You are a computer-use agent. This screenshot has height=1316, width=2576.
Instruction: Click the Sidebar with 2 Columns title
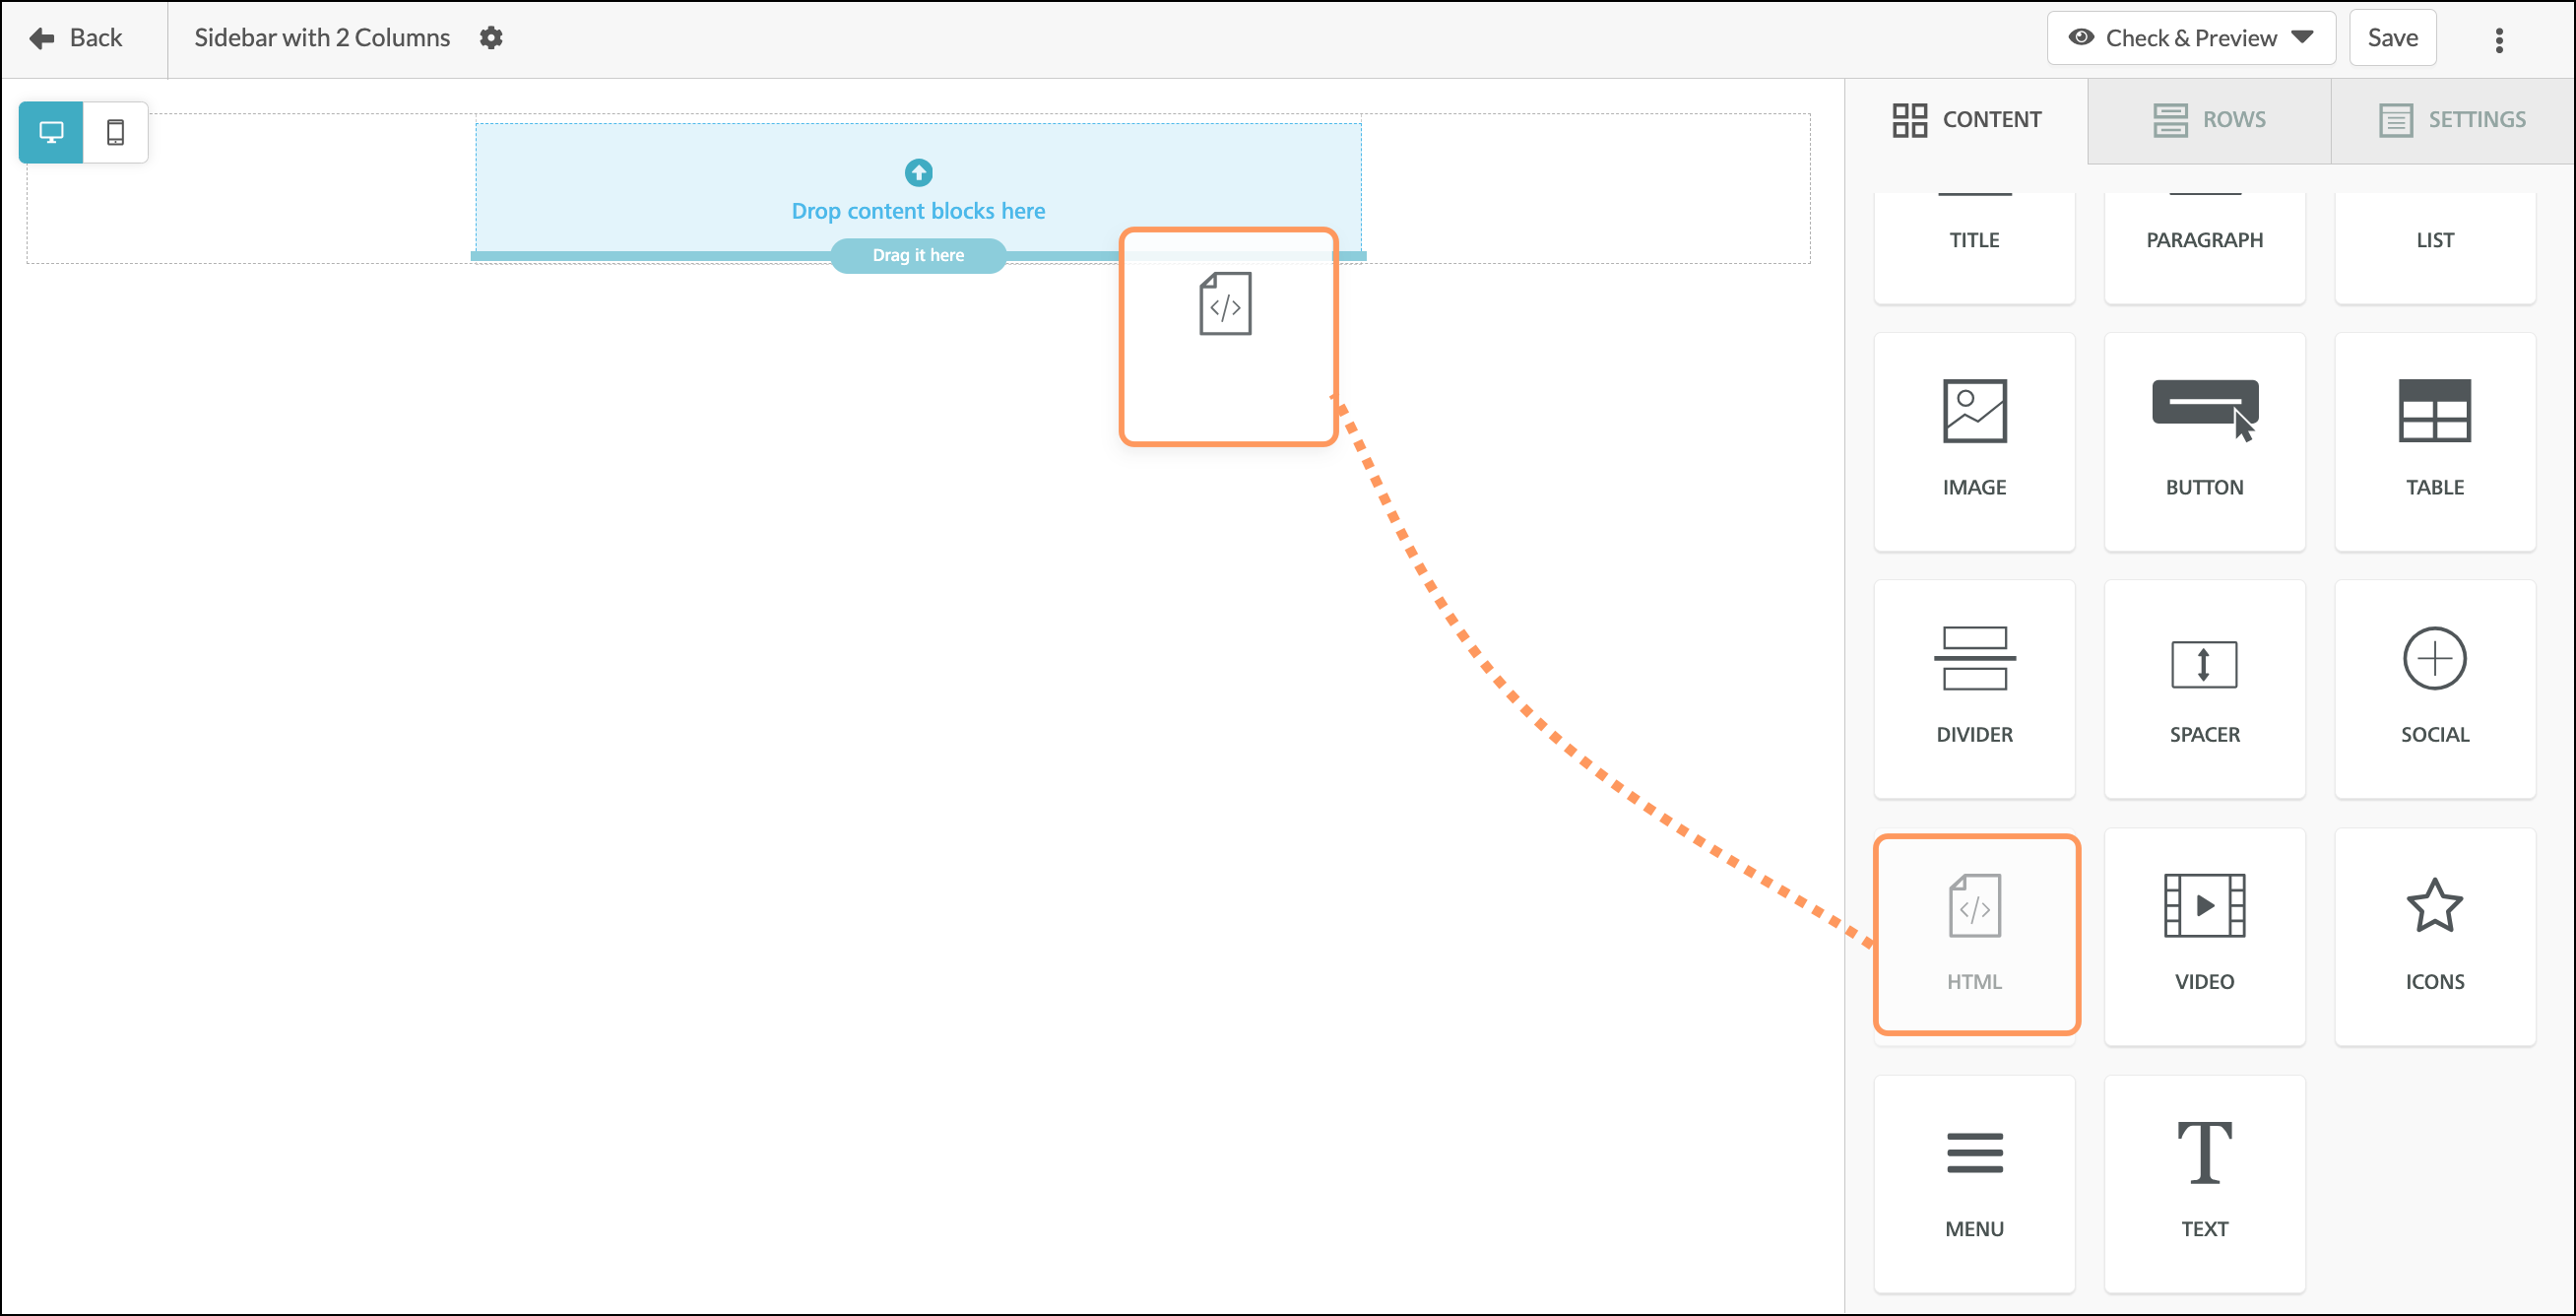(322, 38)
